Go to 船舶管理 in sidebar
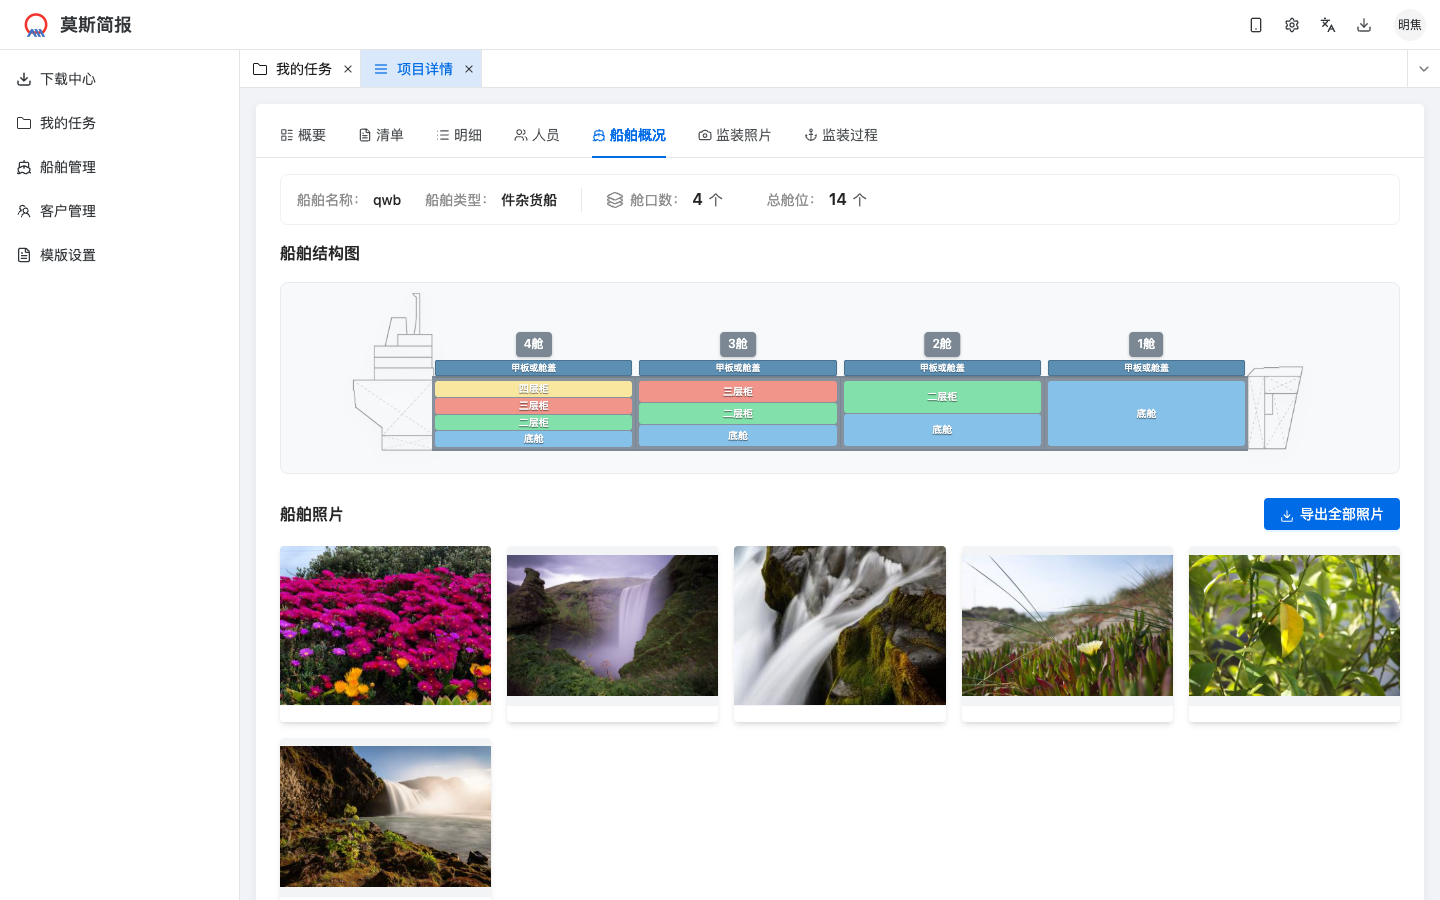The image size is (1440, 900). (68, 167)
